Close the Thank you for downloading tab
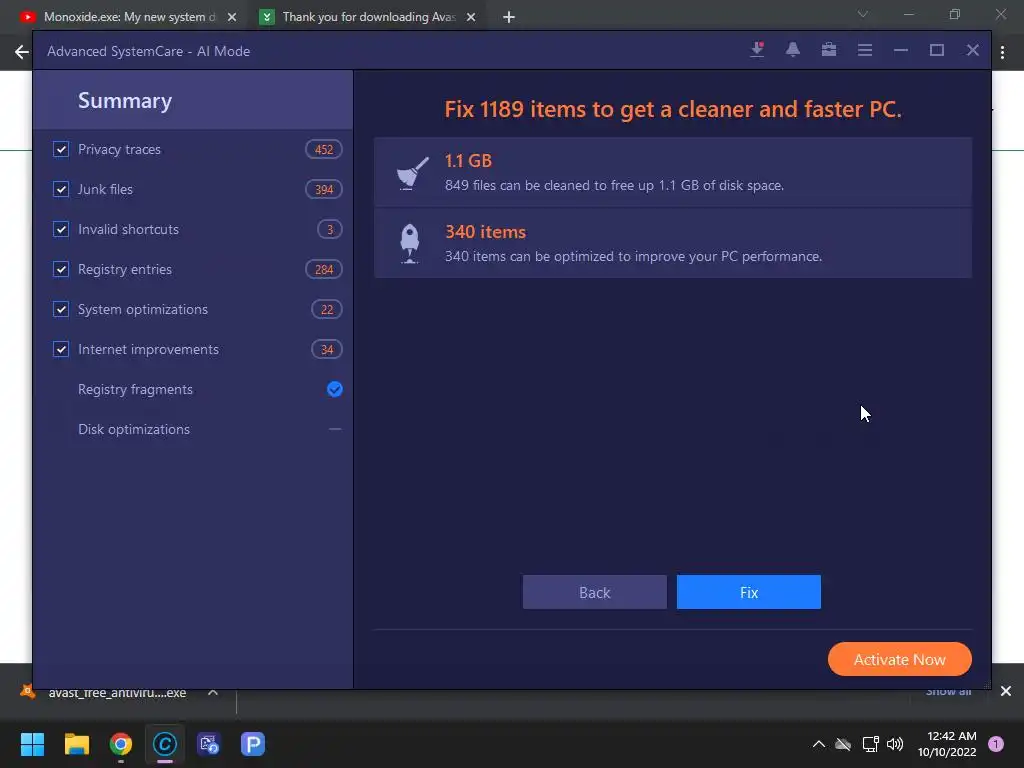This screenshot has width=1024, height=768. pos(471,18)
